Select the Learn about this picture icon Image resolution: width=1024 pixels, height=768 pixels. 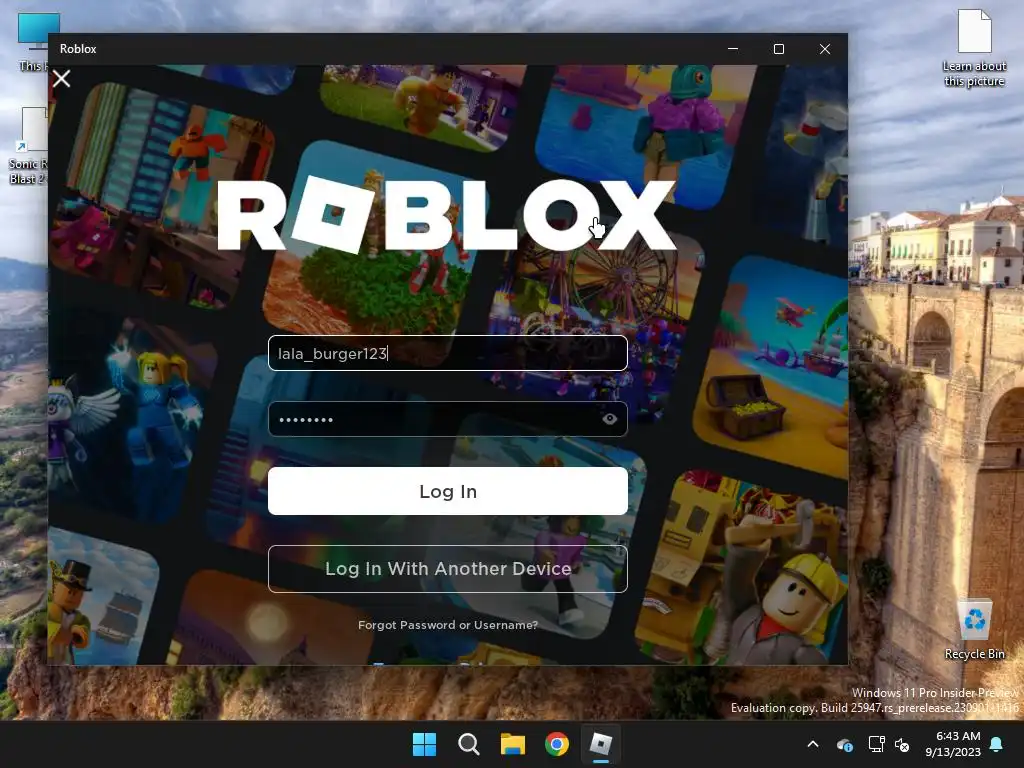tap(974, 48)
